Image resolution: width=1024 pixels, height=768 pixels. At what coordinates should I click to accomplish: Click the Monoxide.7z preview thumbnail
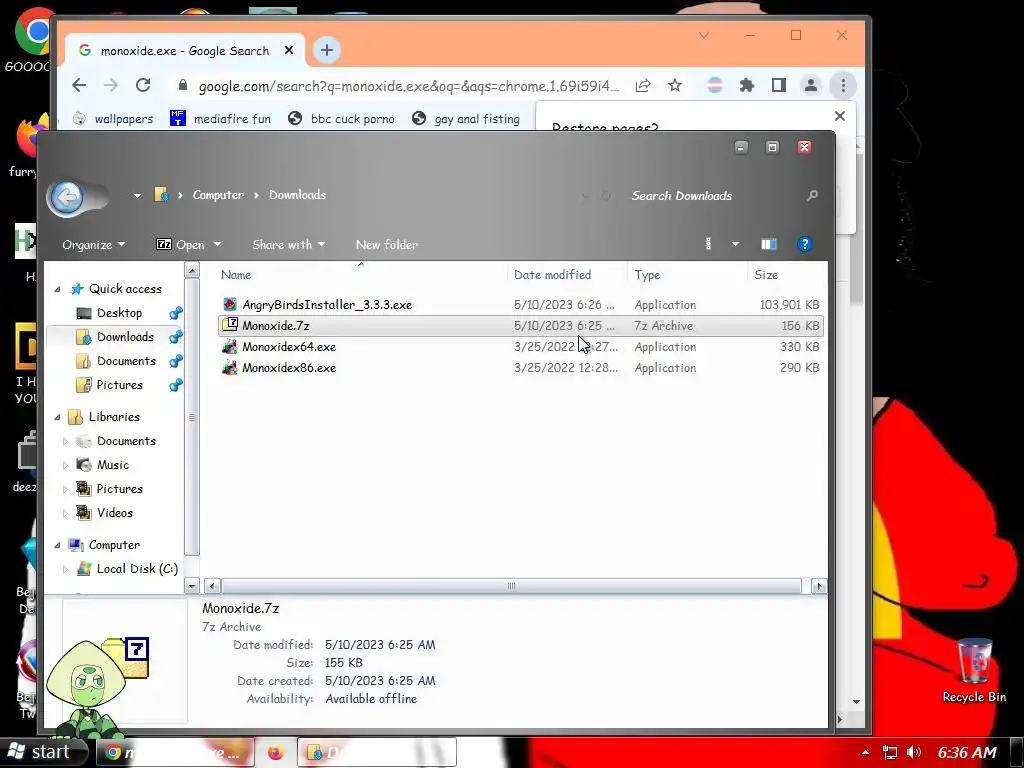tap(124, 660)
